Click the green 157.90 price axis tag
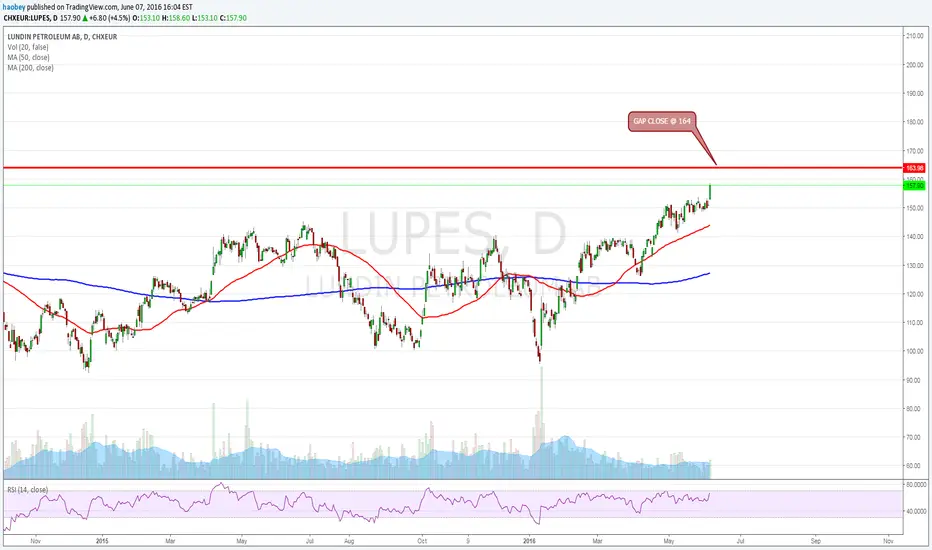Image resolution: width=932 pixels, height=550 pixels. tap(914, 186)
